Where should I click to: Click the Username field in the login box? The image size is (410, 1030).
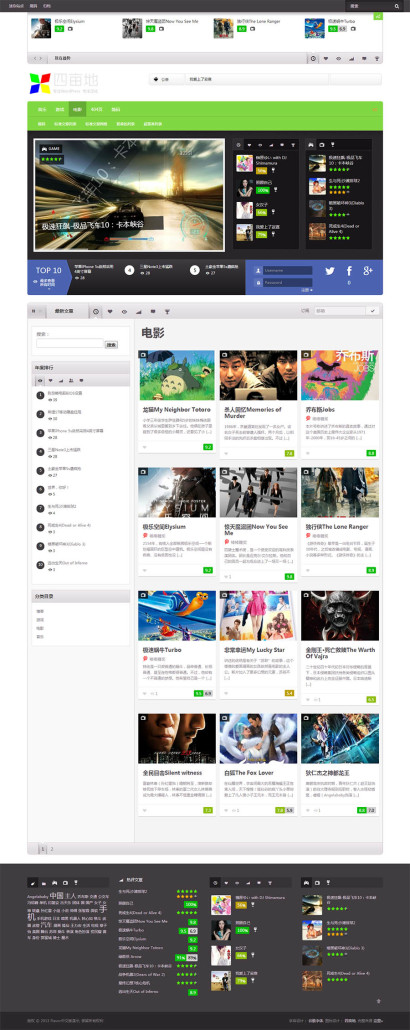(x=288, y=270)
